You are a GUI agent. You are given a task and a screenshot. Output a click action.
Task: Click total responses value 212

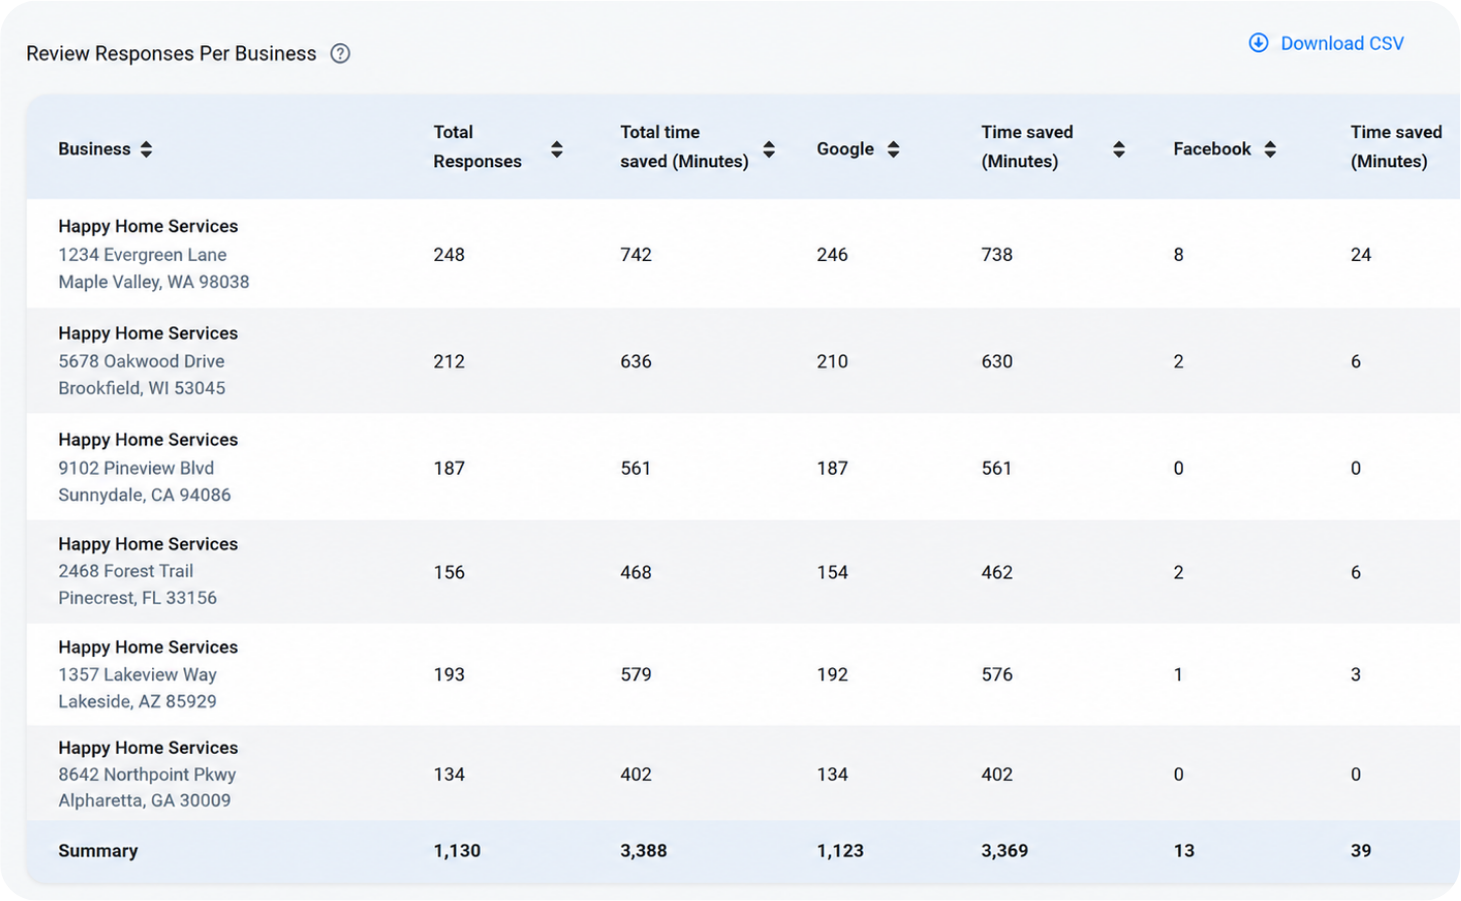(x=449, y=361)
